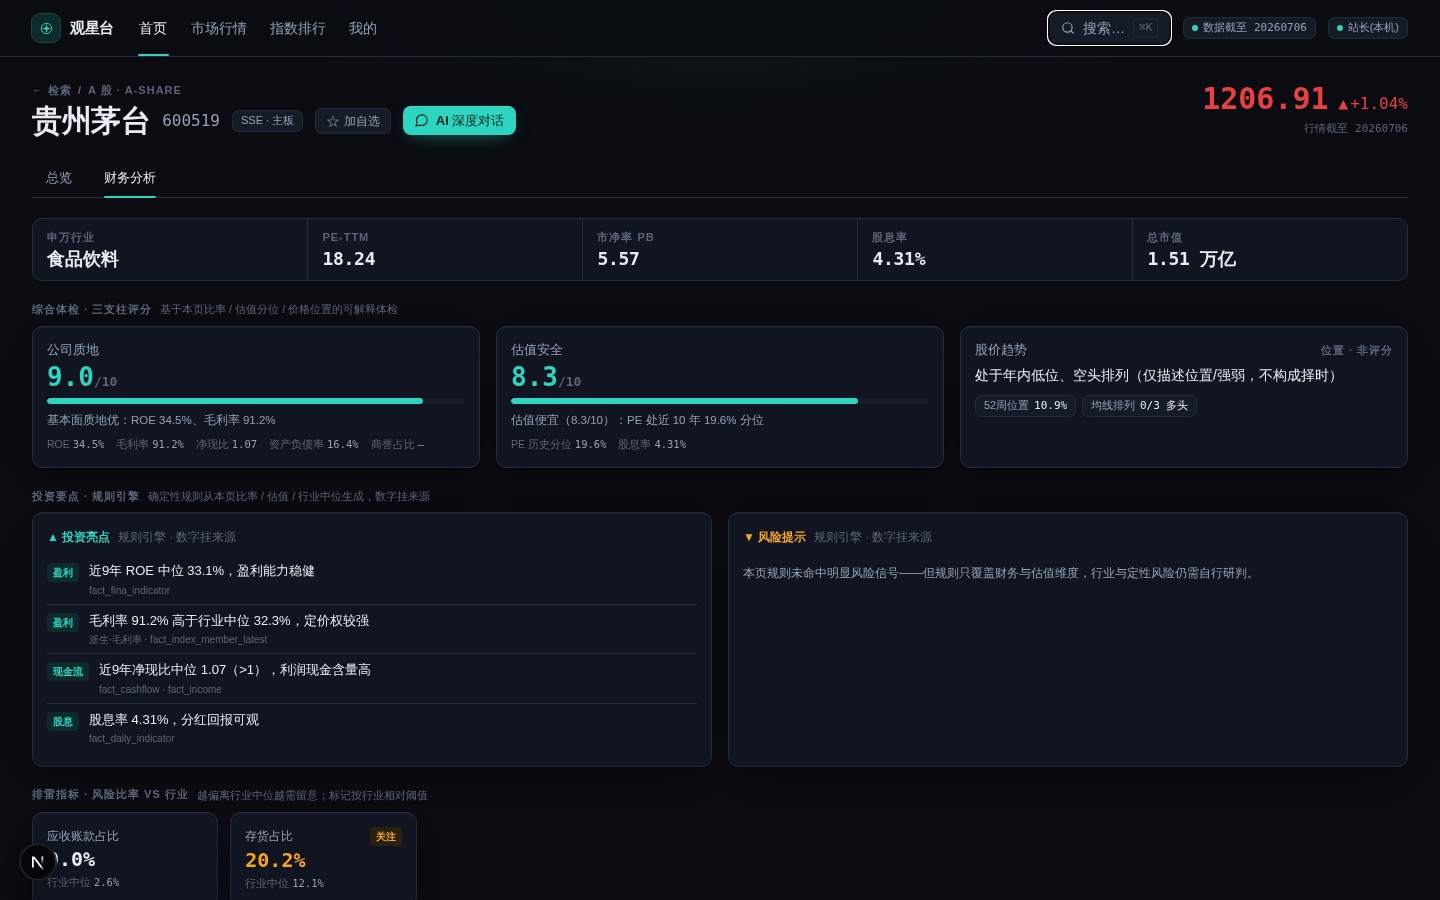Click the PE 历史分位 19.6% metric
This screenshot has height=900, width=1440.
coord(558,445)
